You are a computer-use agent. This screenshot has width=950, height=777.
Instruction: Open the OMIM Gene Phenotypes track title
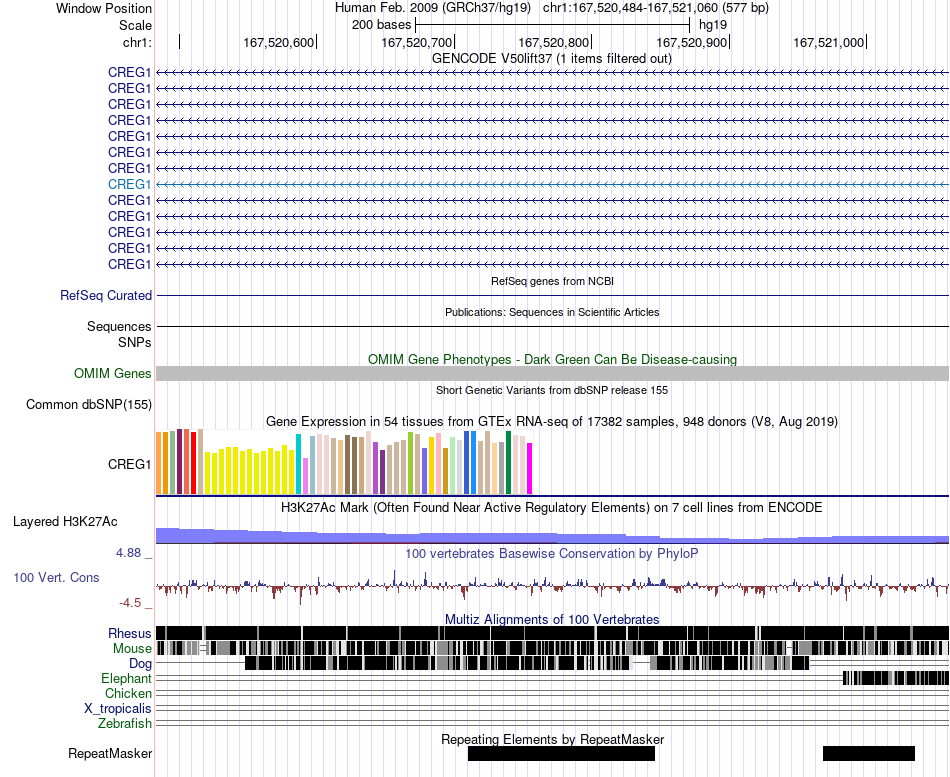[552, 359]
